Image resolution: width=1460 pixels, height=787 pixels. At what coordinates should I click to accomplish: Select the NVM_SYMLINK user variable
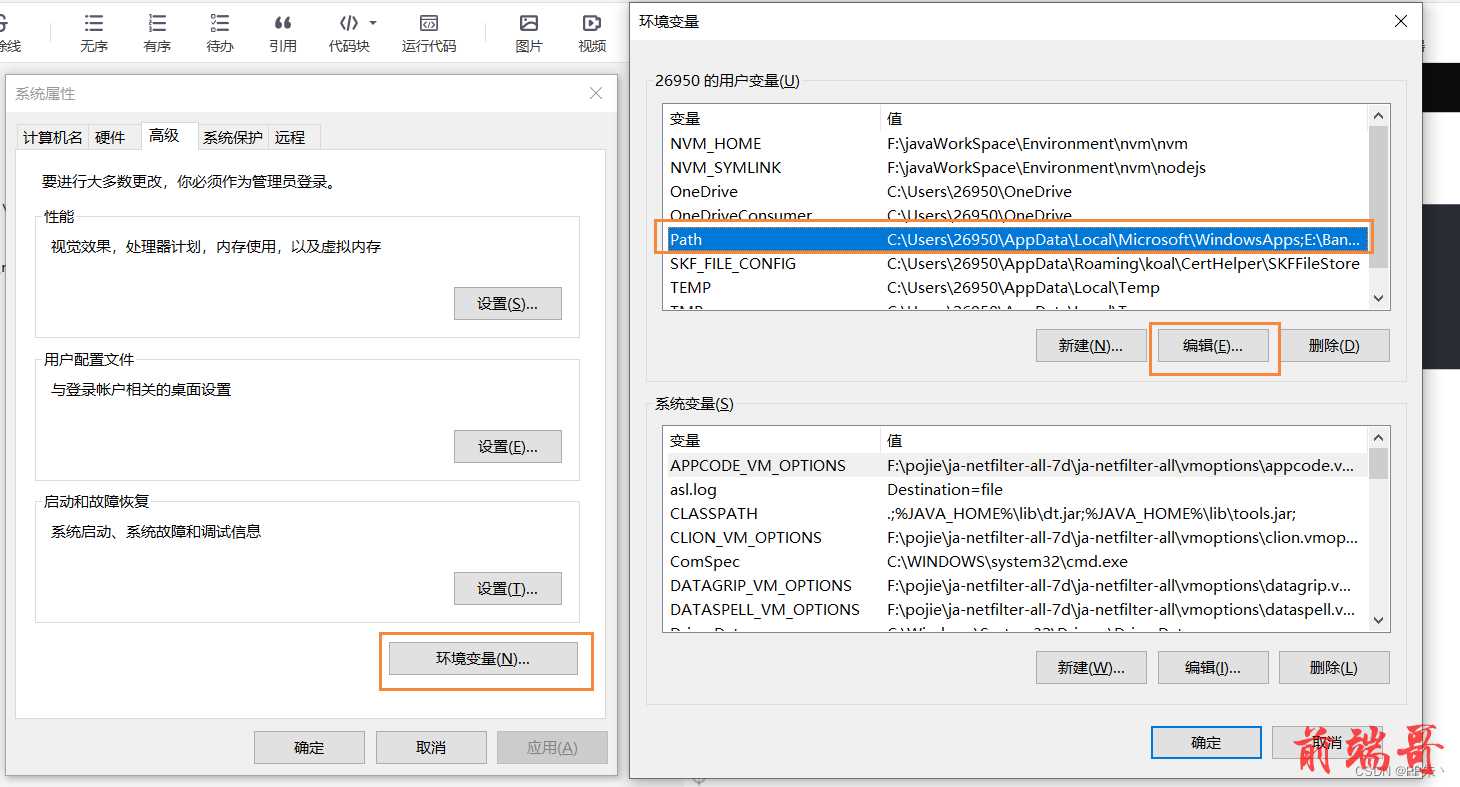click(1015, 167)
